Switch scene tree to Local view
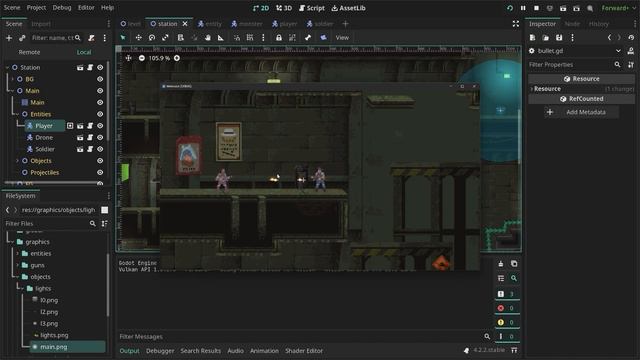640x360 pixels. (84, 52)
